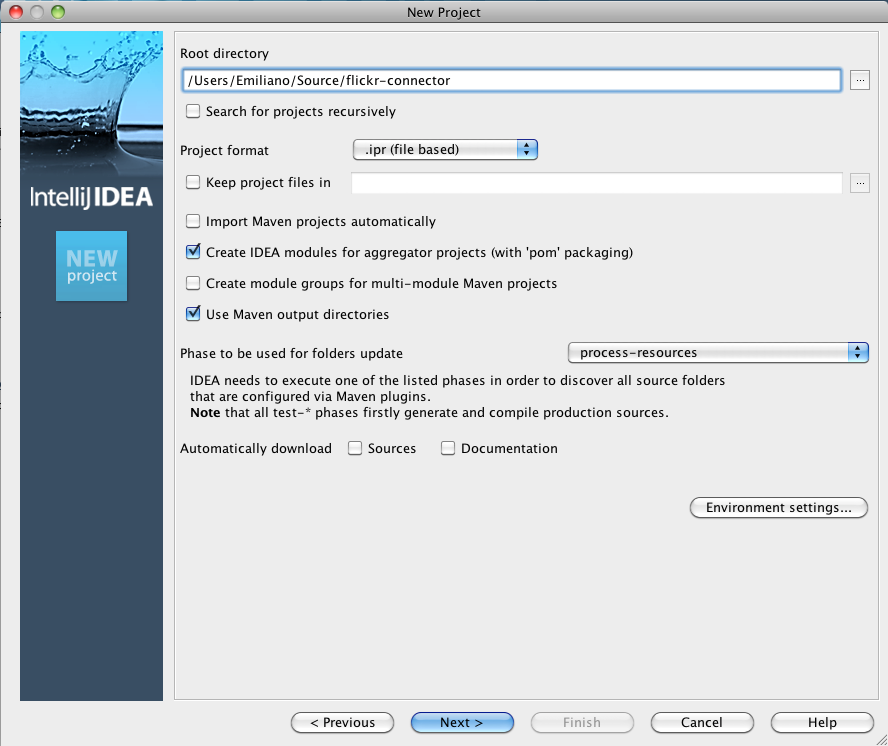
Task: Enable Search for projects recursively
Action: tap(193, 112)
